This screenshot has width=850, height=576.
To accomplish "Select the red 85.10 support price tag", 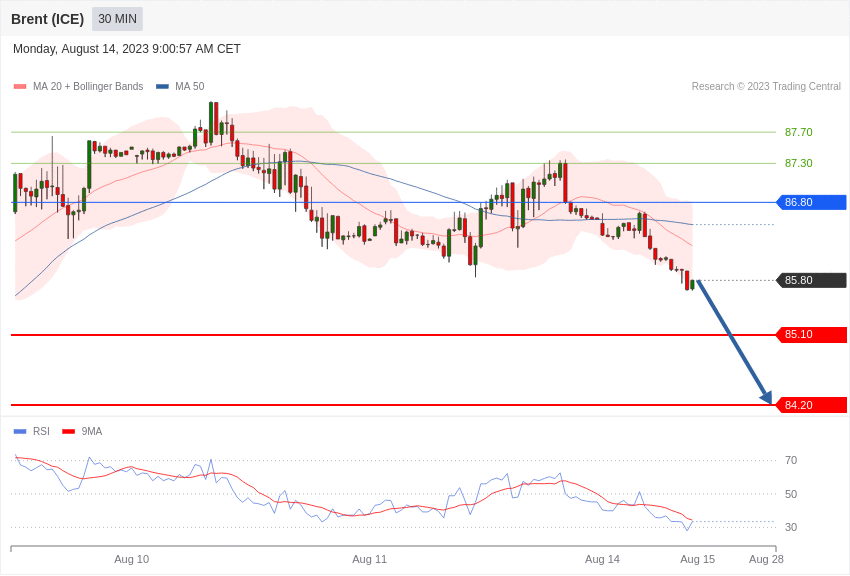I will 812,334.
